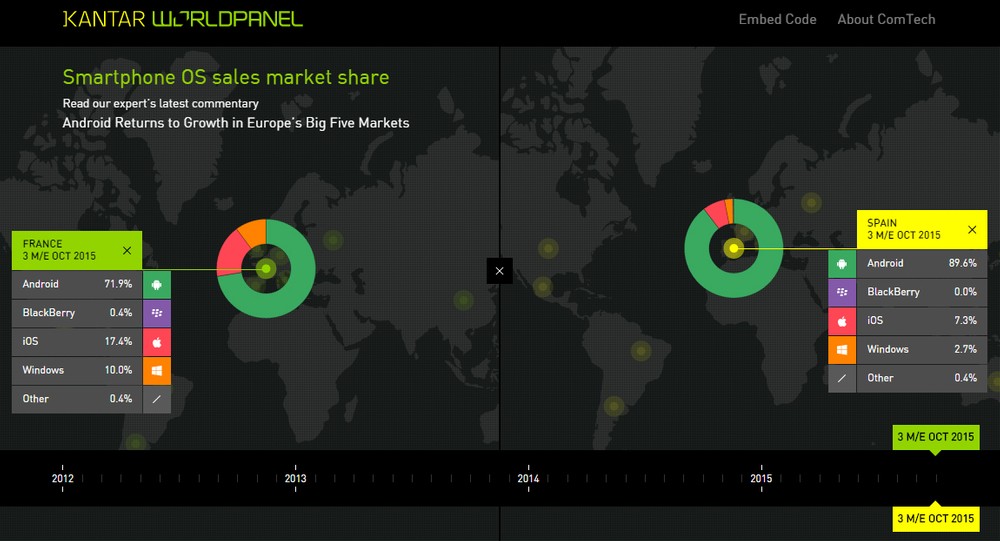Click France donut chart orange Windows segment
This screenshot has height=541, width=1000.
tap(254, 232)
